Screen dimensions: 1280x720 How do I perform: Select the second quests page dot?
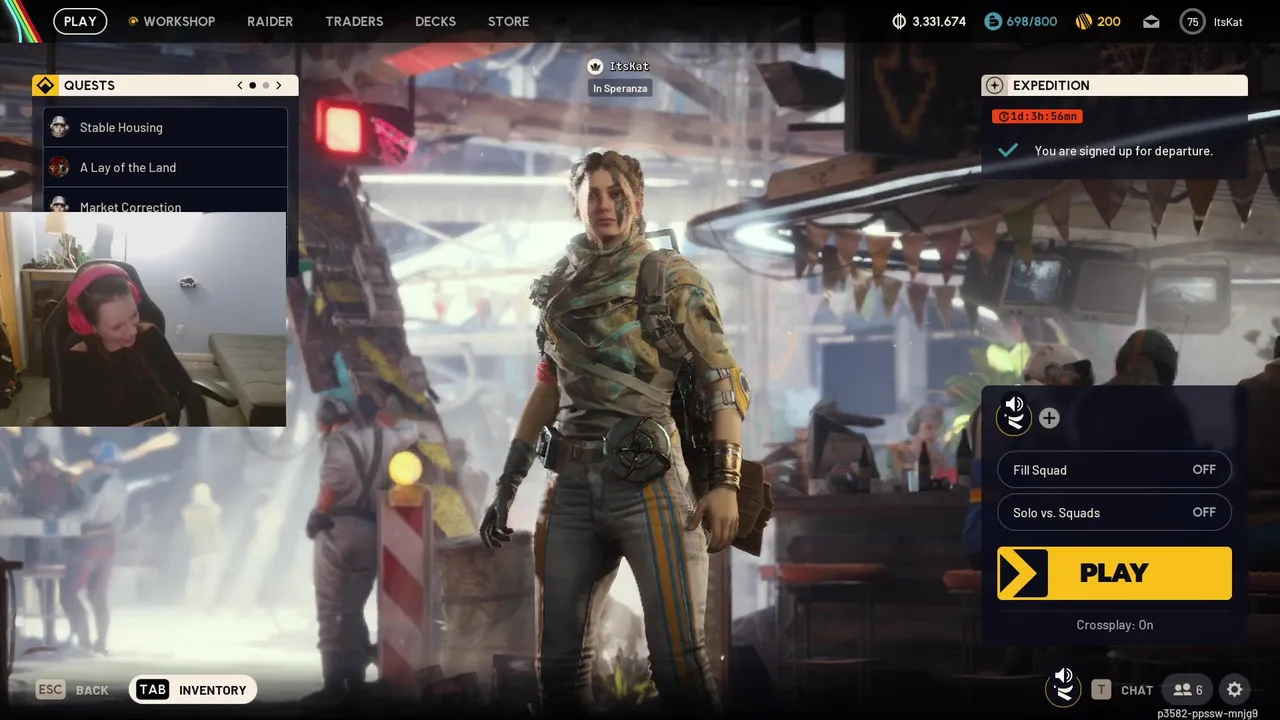(265, 85)
